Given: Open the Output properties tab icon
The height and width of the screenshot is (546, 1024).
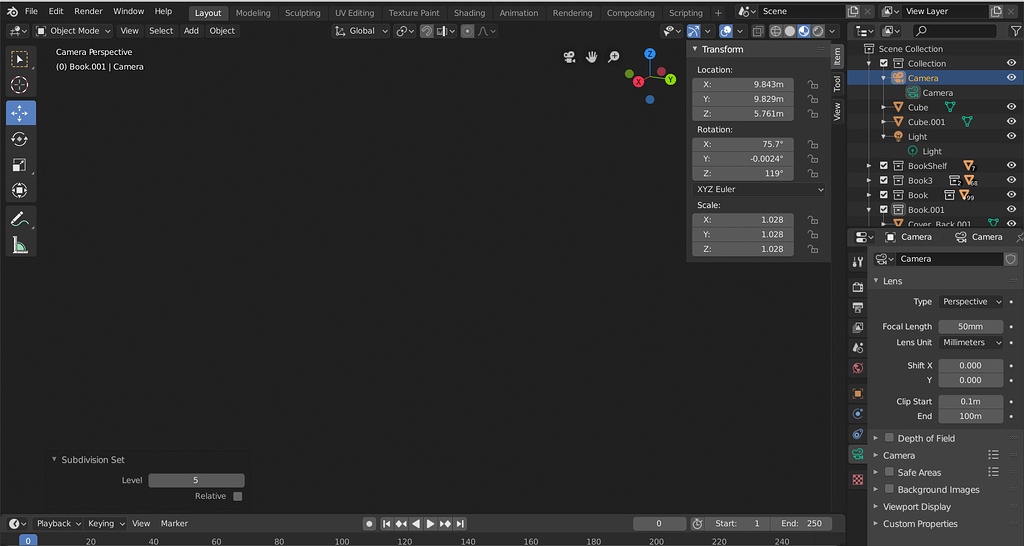Looking at the screenshot, I should (857, 307).
